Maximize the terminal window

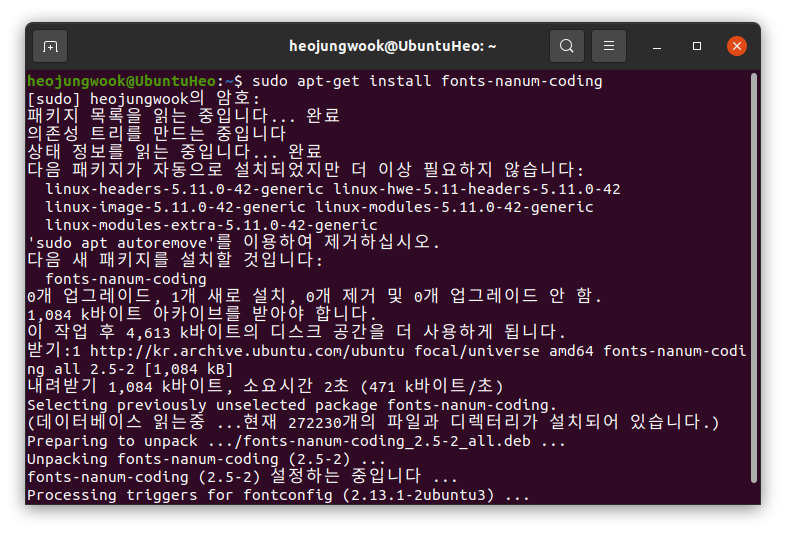(x=697, y=46)
